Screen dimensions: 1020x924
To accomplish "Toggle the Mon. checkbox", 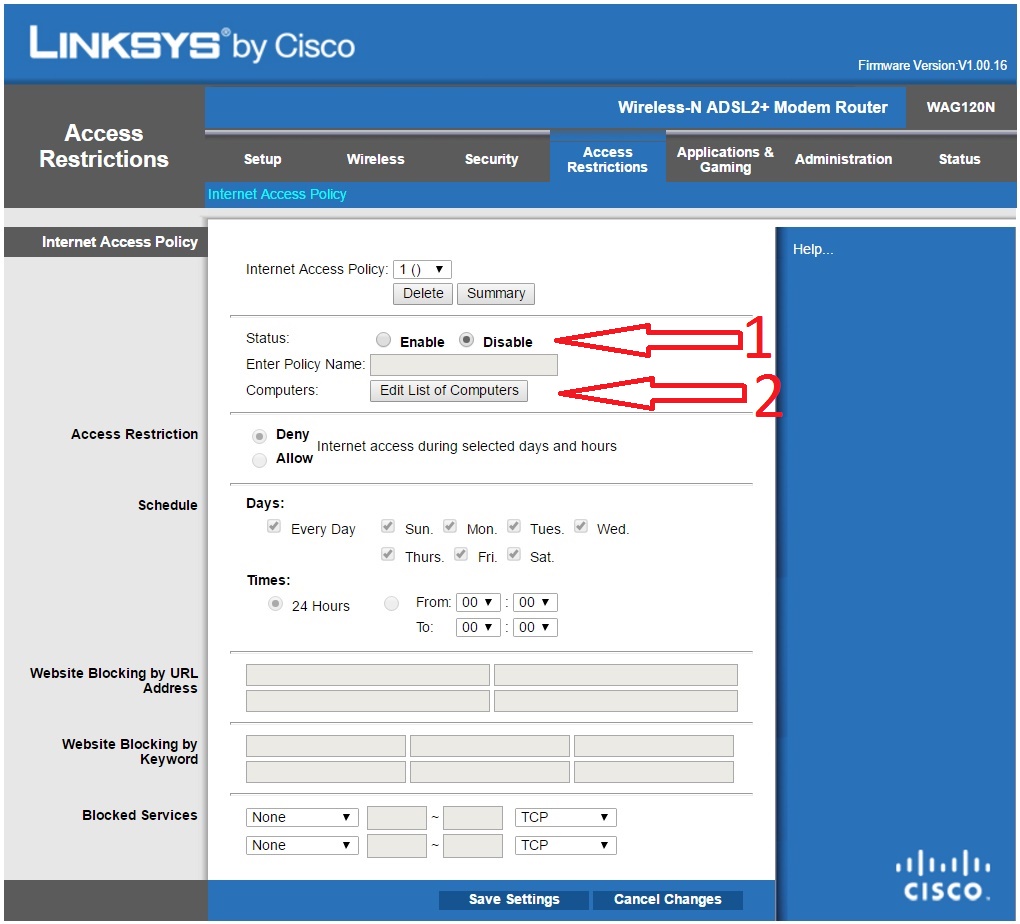I will pos(450,526).
